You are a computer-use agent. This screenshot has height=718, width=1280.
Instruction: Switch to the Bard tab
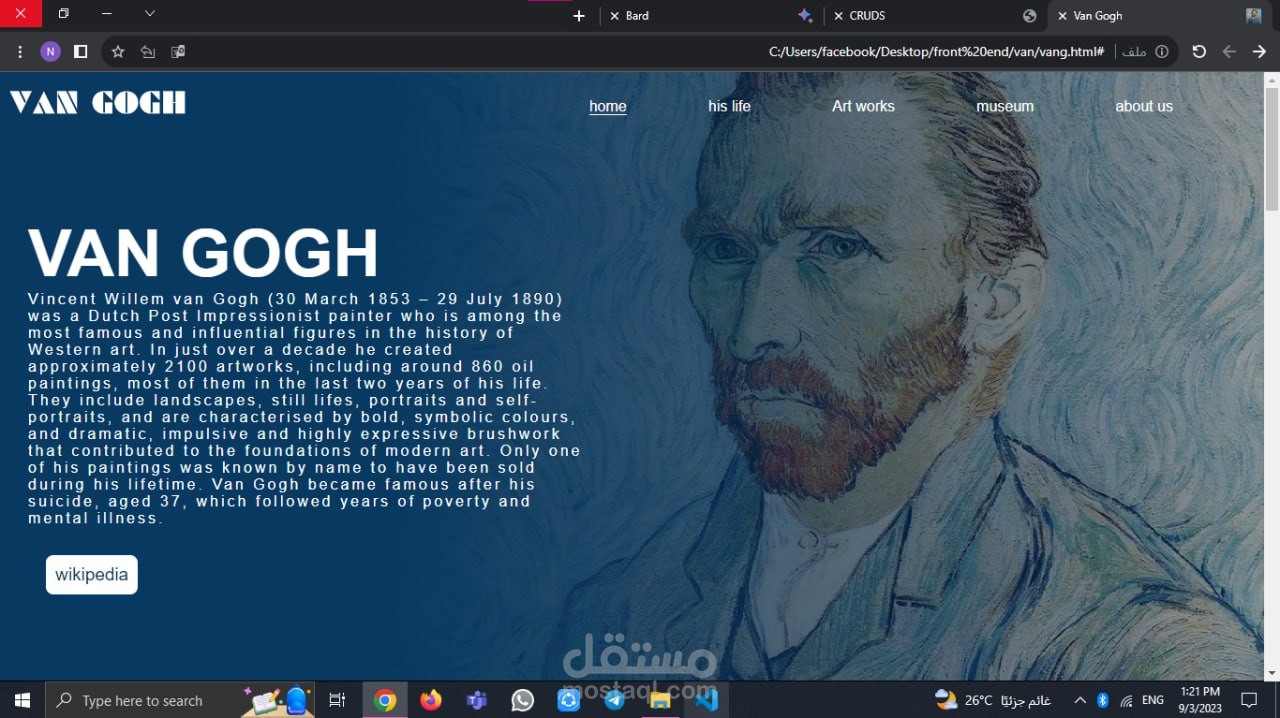click(712, 16)
